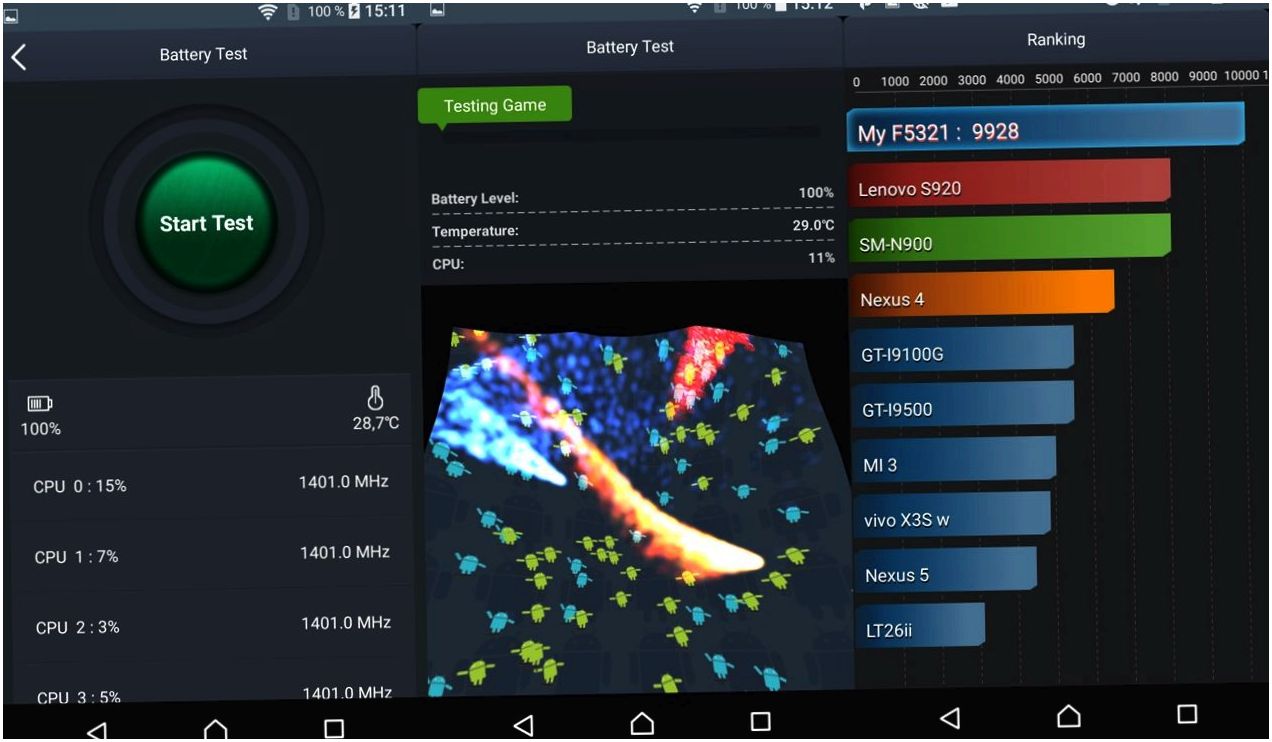
Task: Tap Android home button on middle screen
Action: pos(641,721)
